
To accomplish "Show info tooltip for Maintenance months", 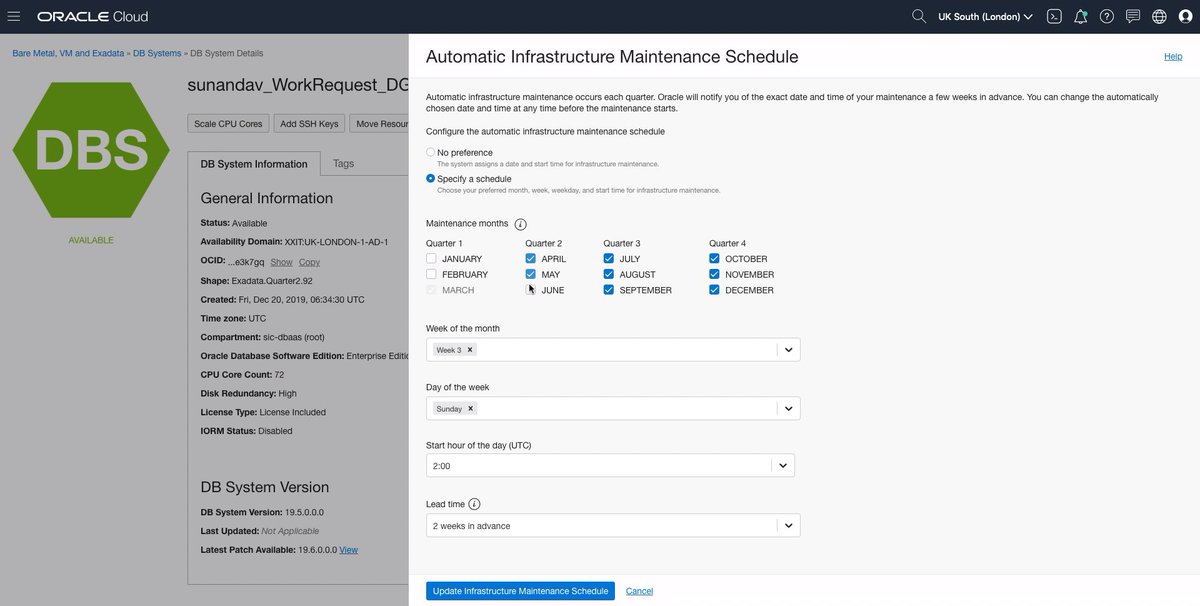I will pos(520,224).
